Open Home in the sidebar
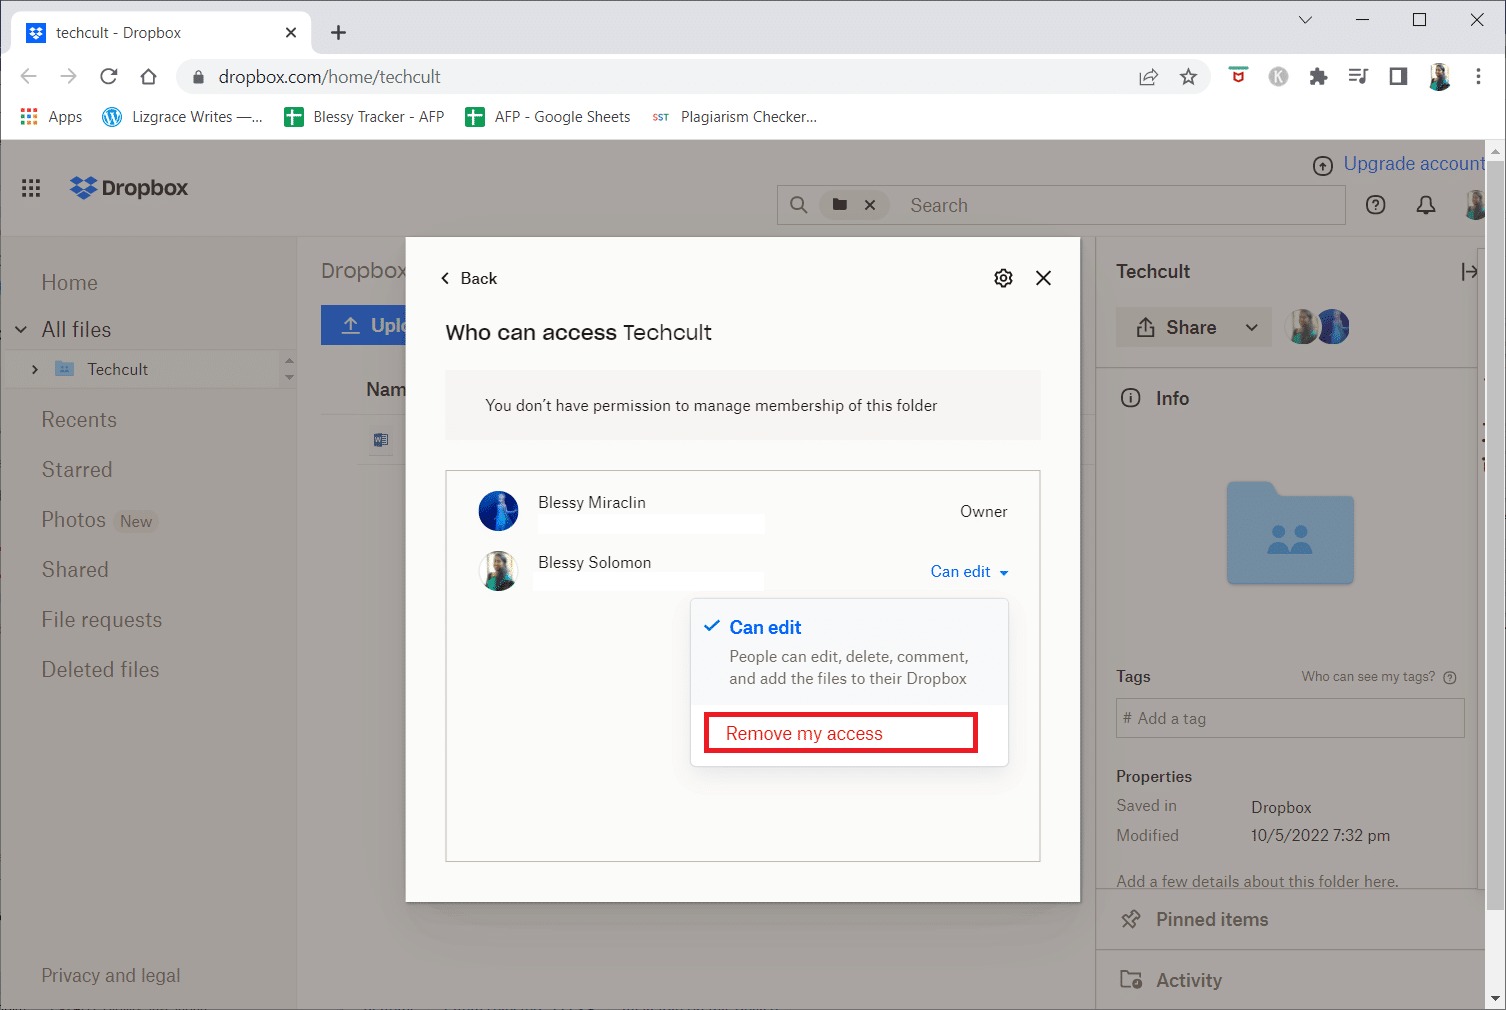 70,283
